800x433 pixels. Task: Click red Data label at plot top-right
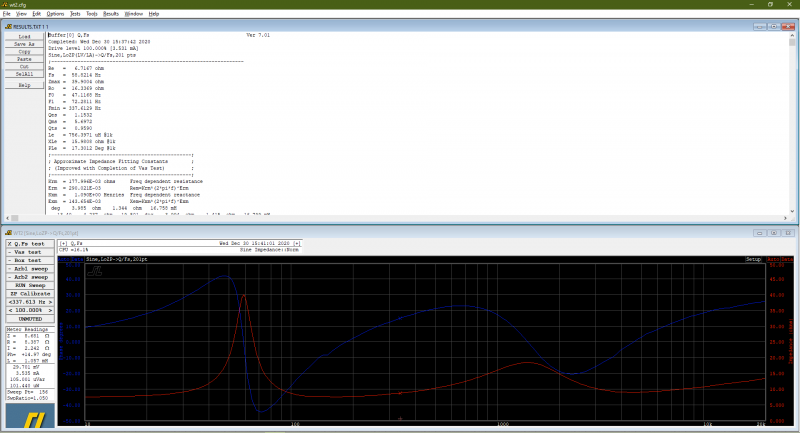[x=787, y=259]
